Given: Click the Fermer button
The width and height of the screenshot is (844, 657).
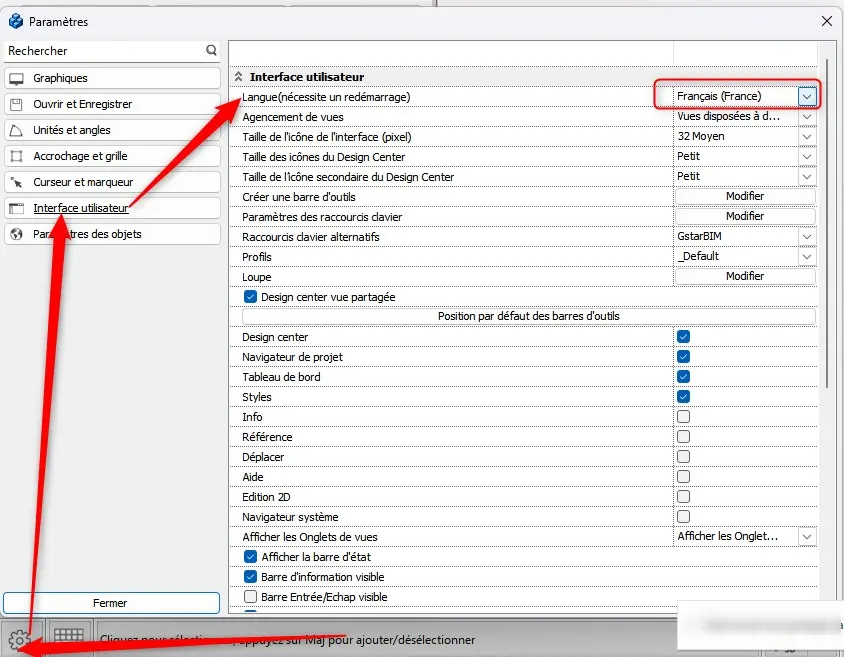Looking at the screenshot, I should pos(111,603).
